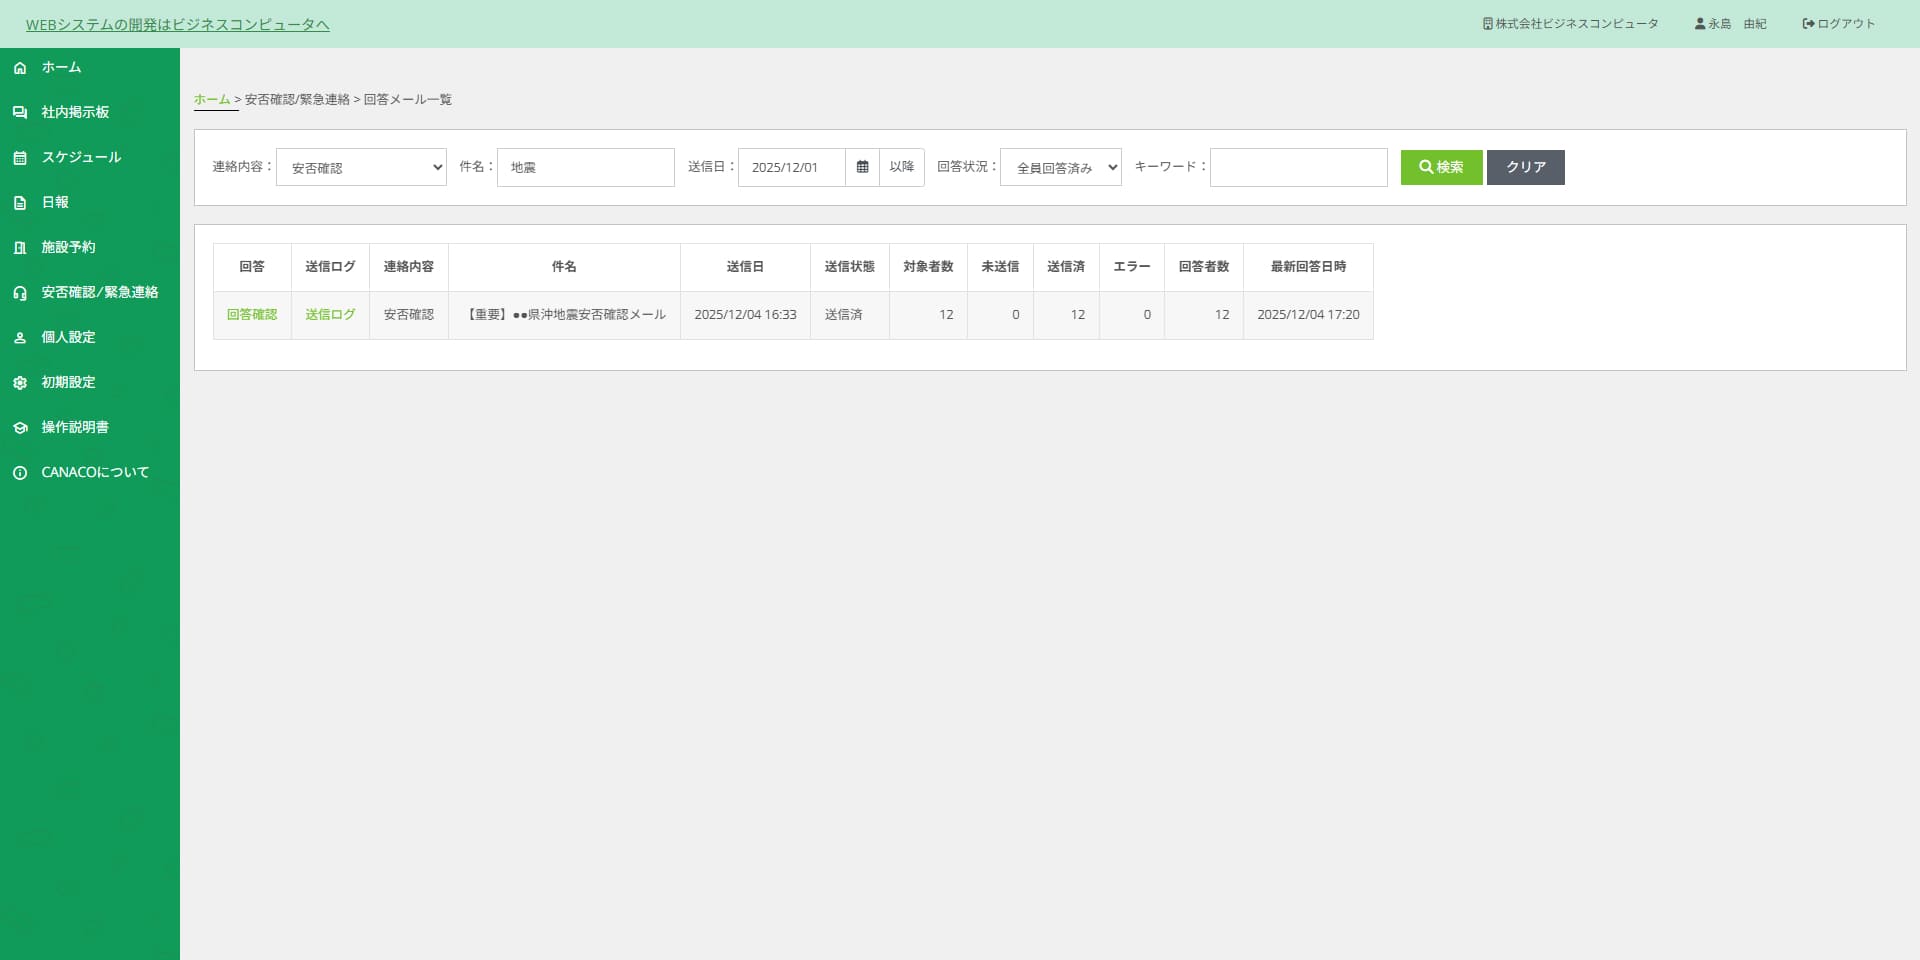1920x960 pixels.
Task: Click the facility reservation building icon
Action: (20, 248)
